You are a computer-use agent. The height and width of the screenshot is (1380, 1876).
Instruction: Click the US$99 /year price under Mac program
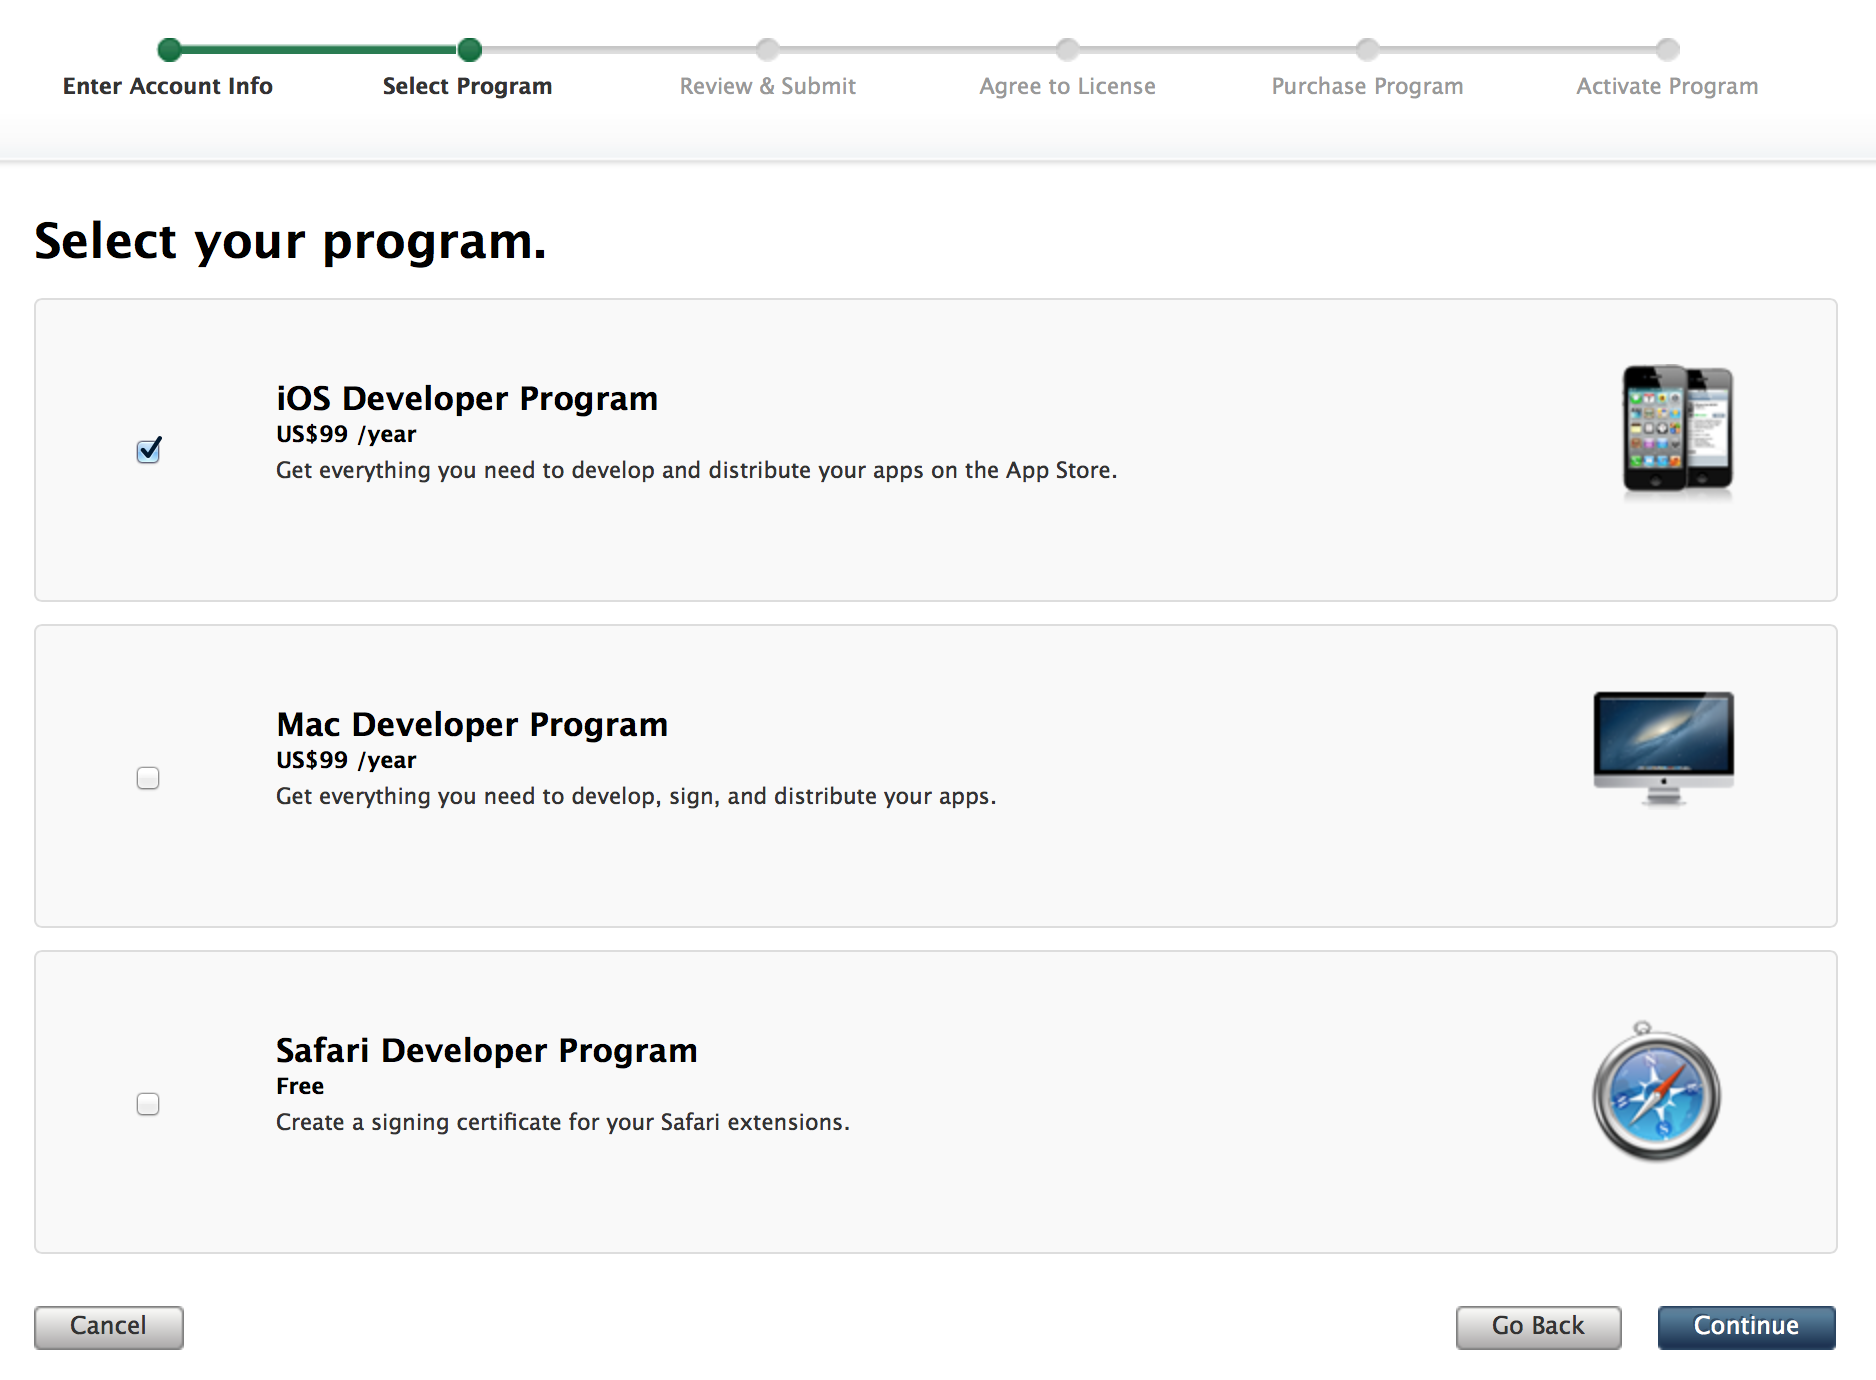(x=346, y=760)
